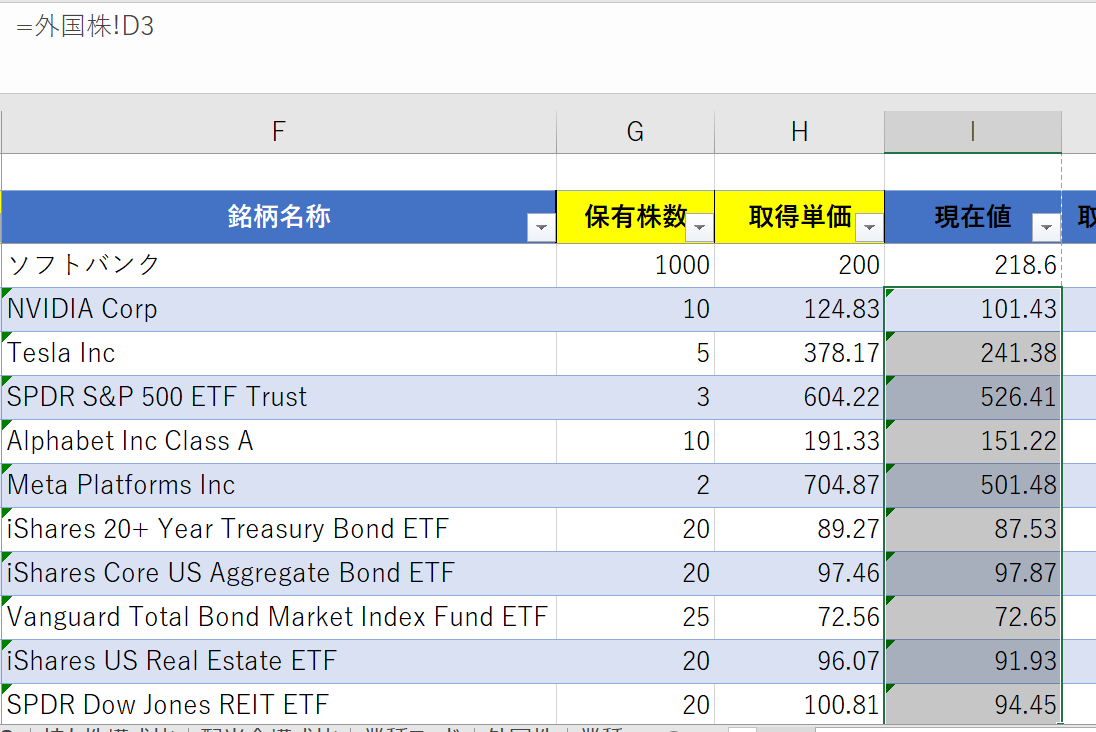Open the 銘柄名称 filter dropdown
Screen dimensions: 1096x732
pyautogui.click(x=541, y=227)
